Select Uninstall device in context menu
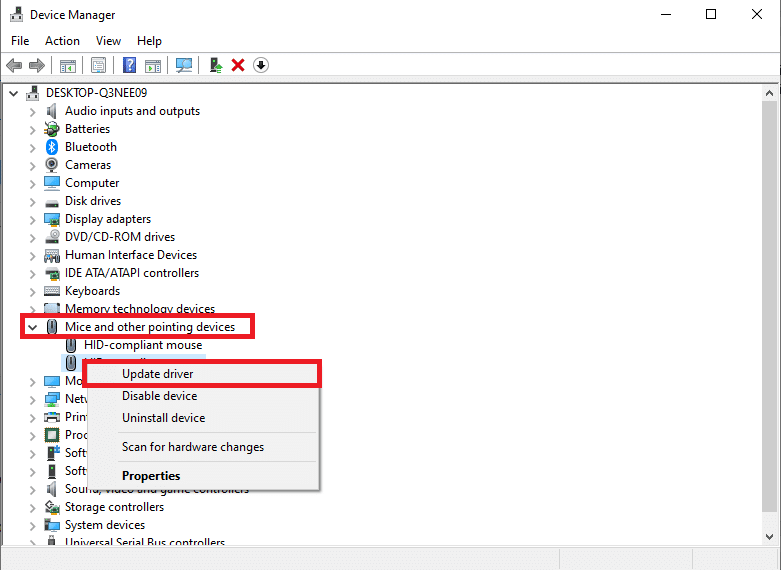This screenshot has width=781, height=570. (x=163, y=418)
